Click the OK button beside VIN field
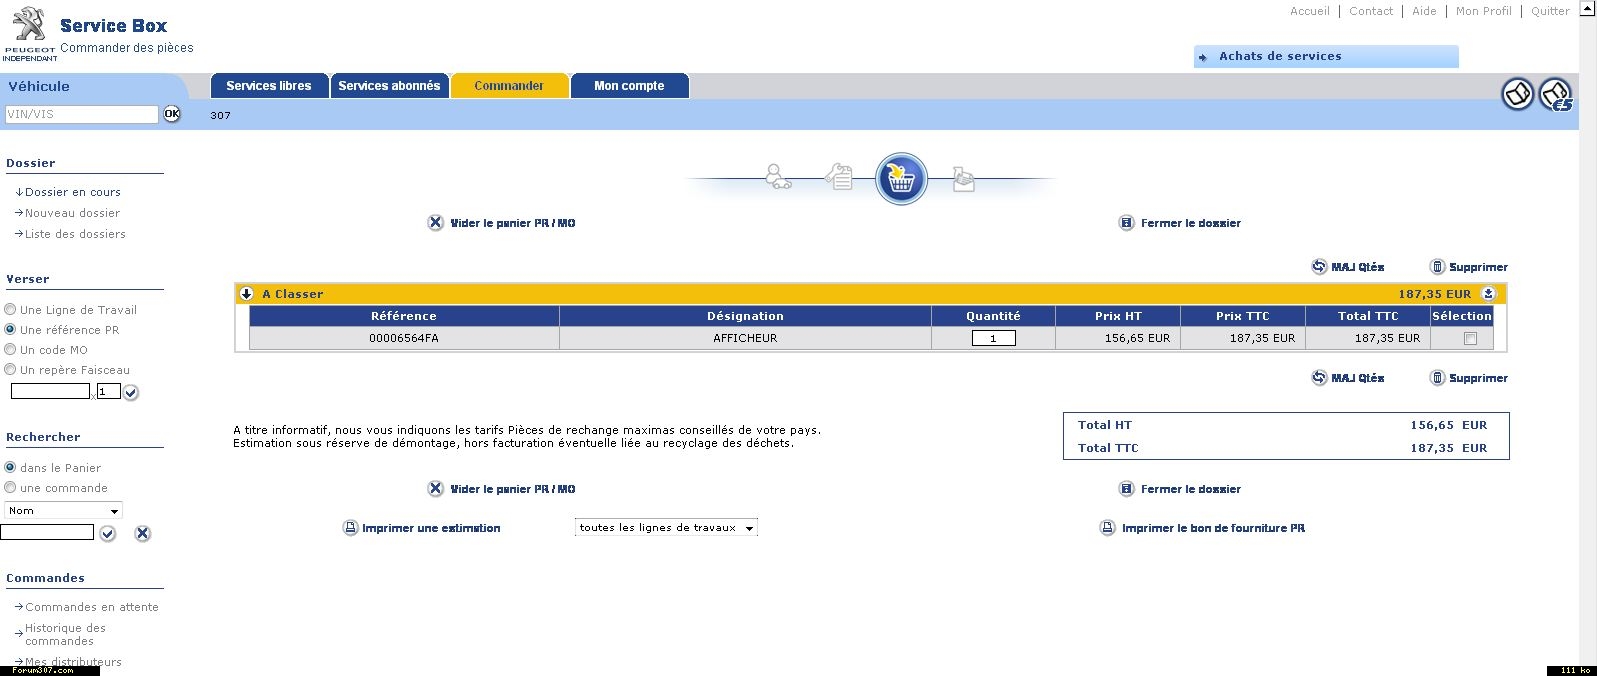1597x676 pixels. (172, 114)
